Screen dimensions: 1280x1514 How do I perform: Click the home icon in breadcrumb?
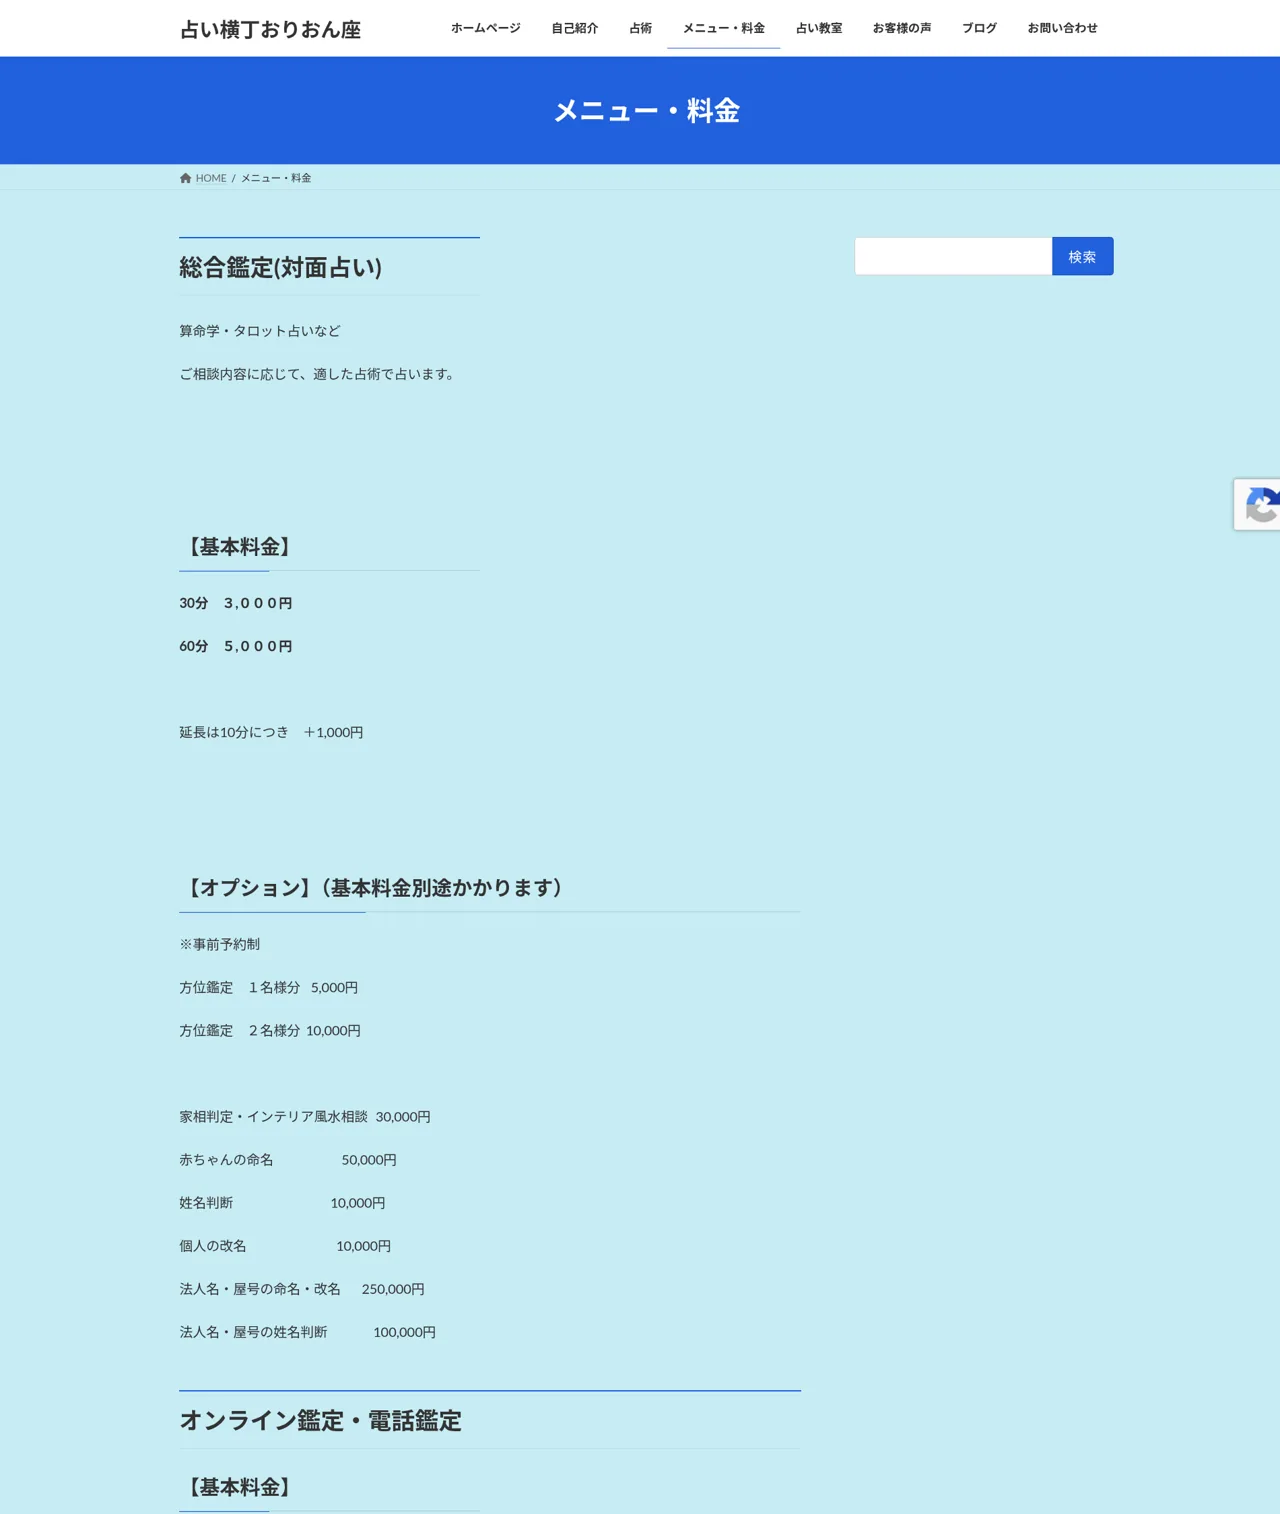pyautogui.click(x=185, y=178)
